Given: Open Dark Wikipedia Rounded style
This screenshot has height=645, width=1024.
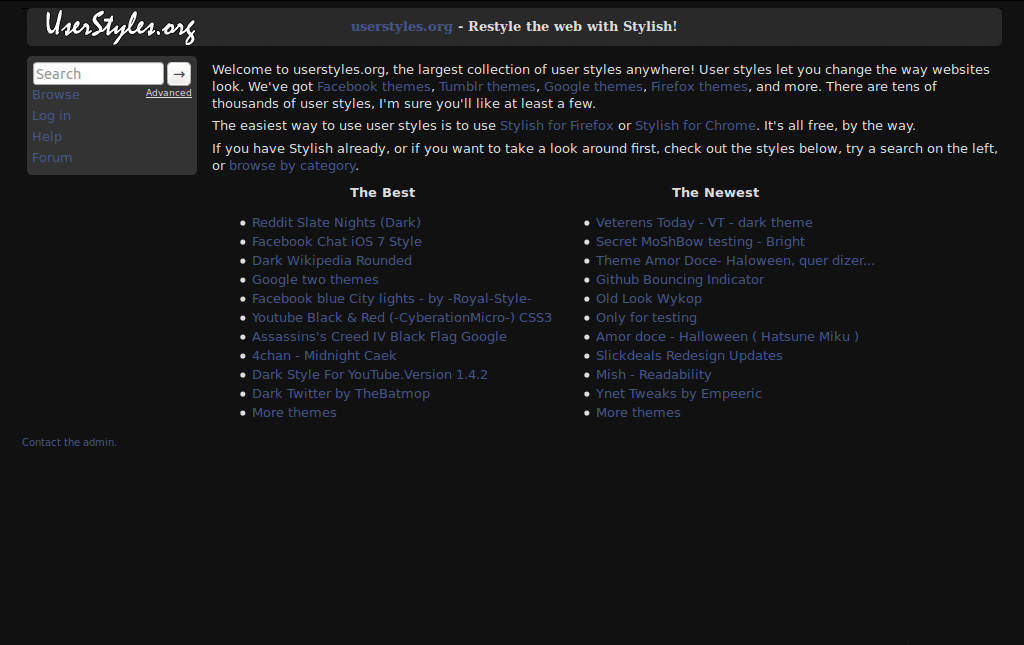Looking at the screenshot, I should coord(332,260).
